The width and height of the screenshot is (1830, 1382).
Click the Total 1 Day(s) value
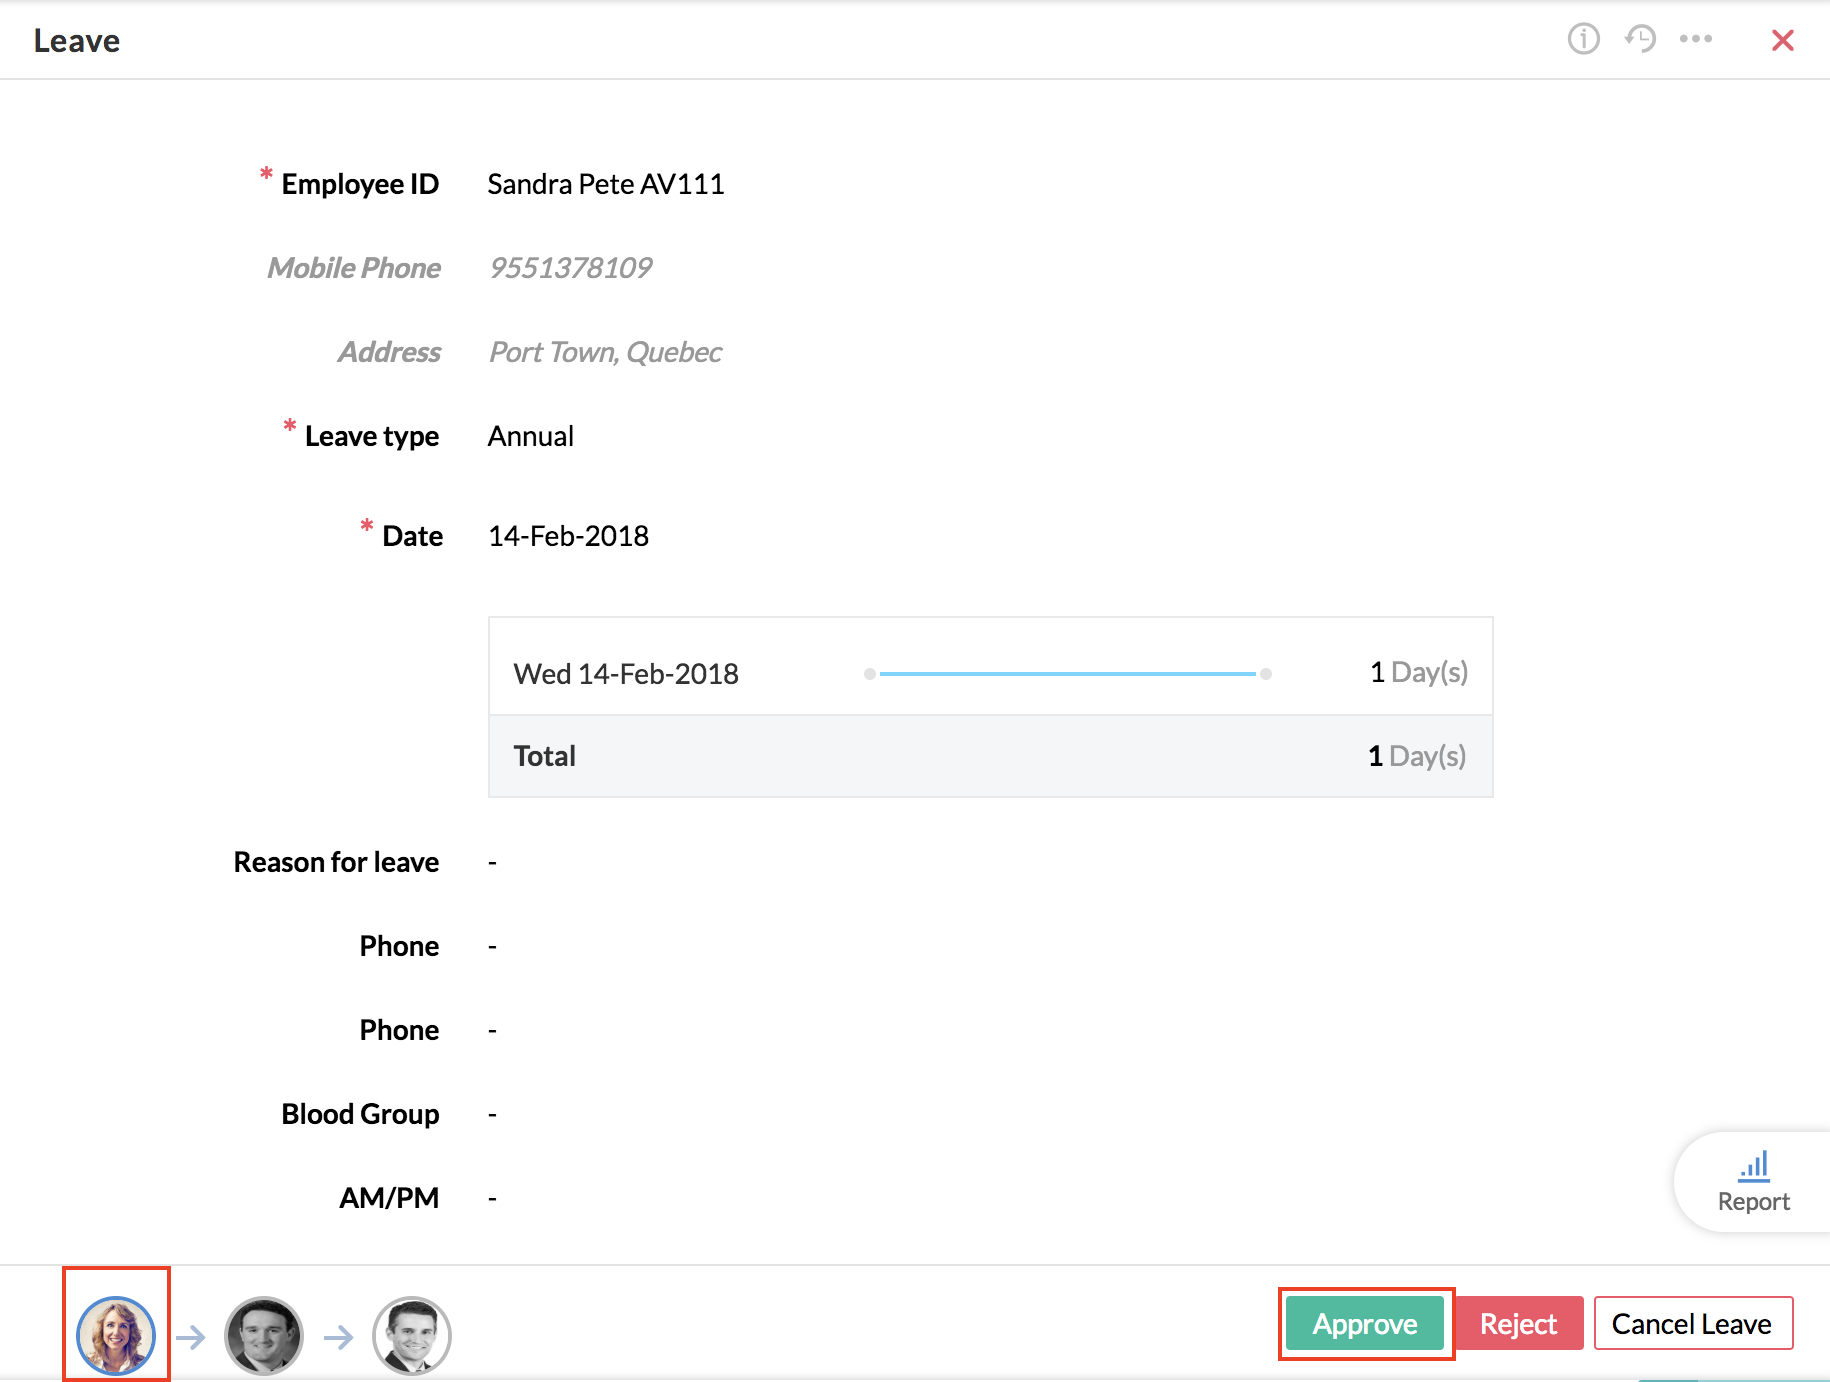click(x=1417, y=756)
